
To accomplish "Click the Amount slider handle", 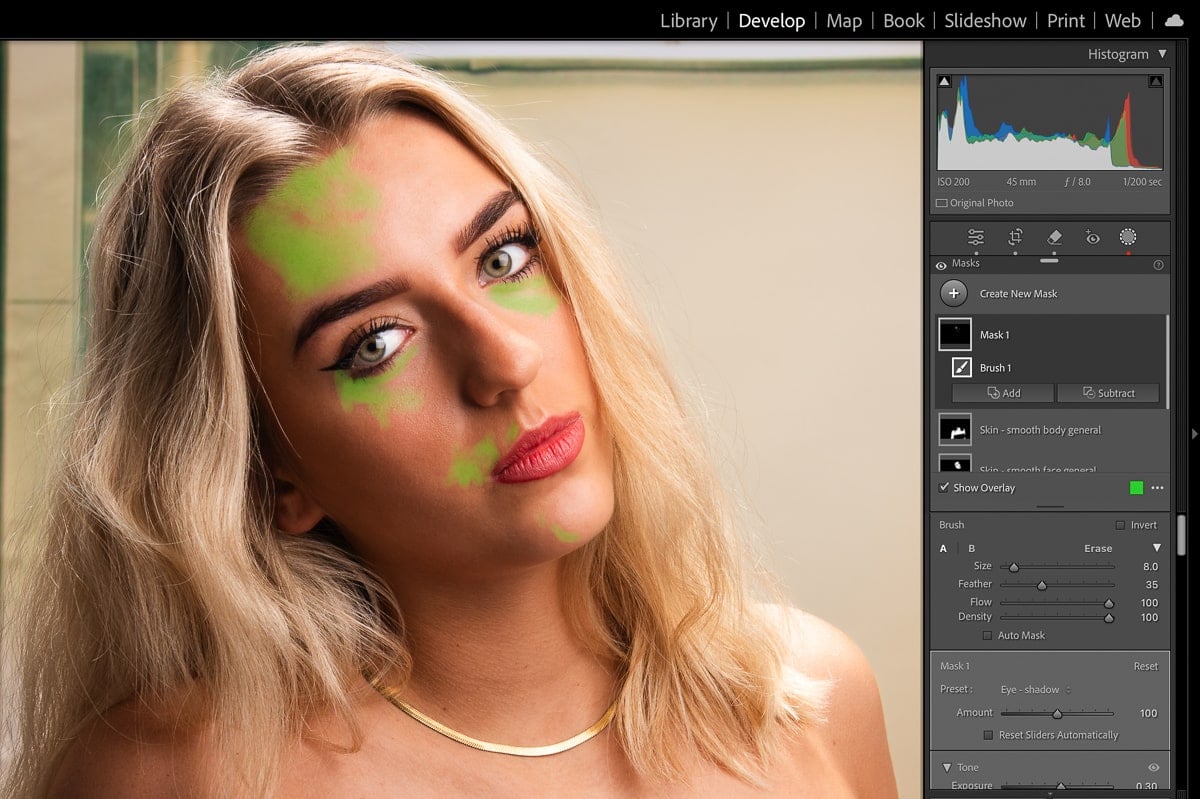I will 1057,714.
